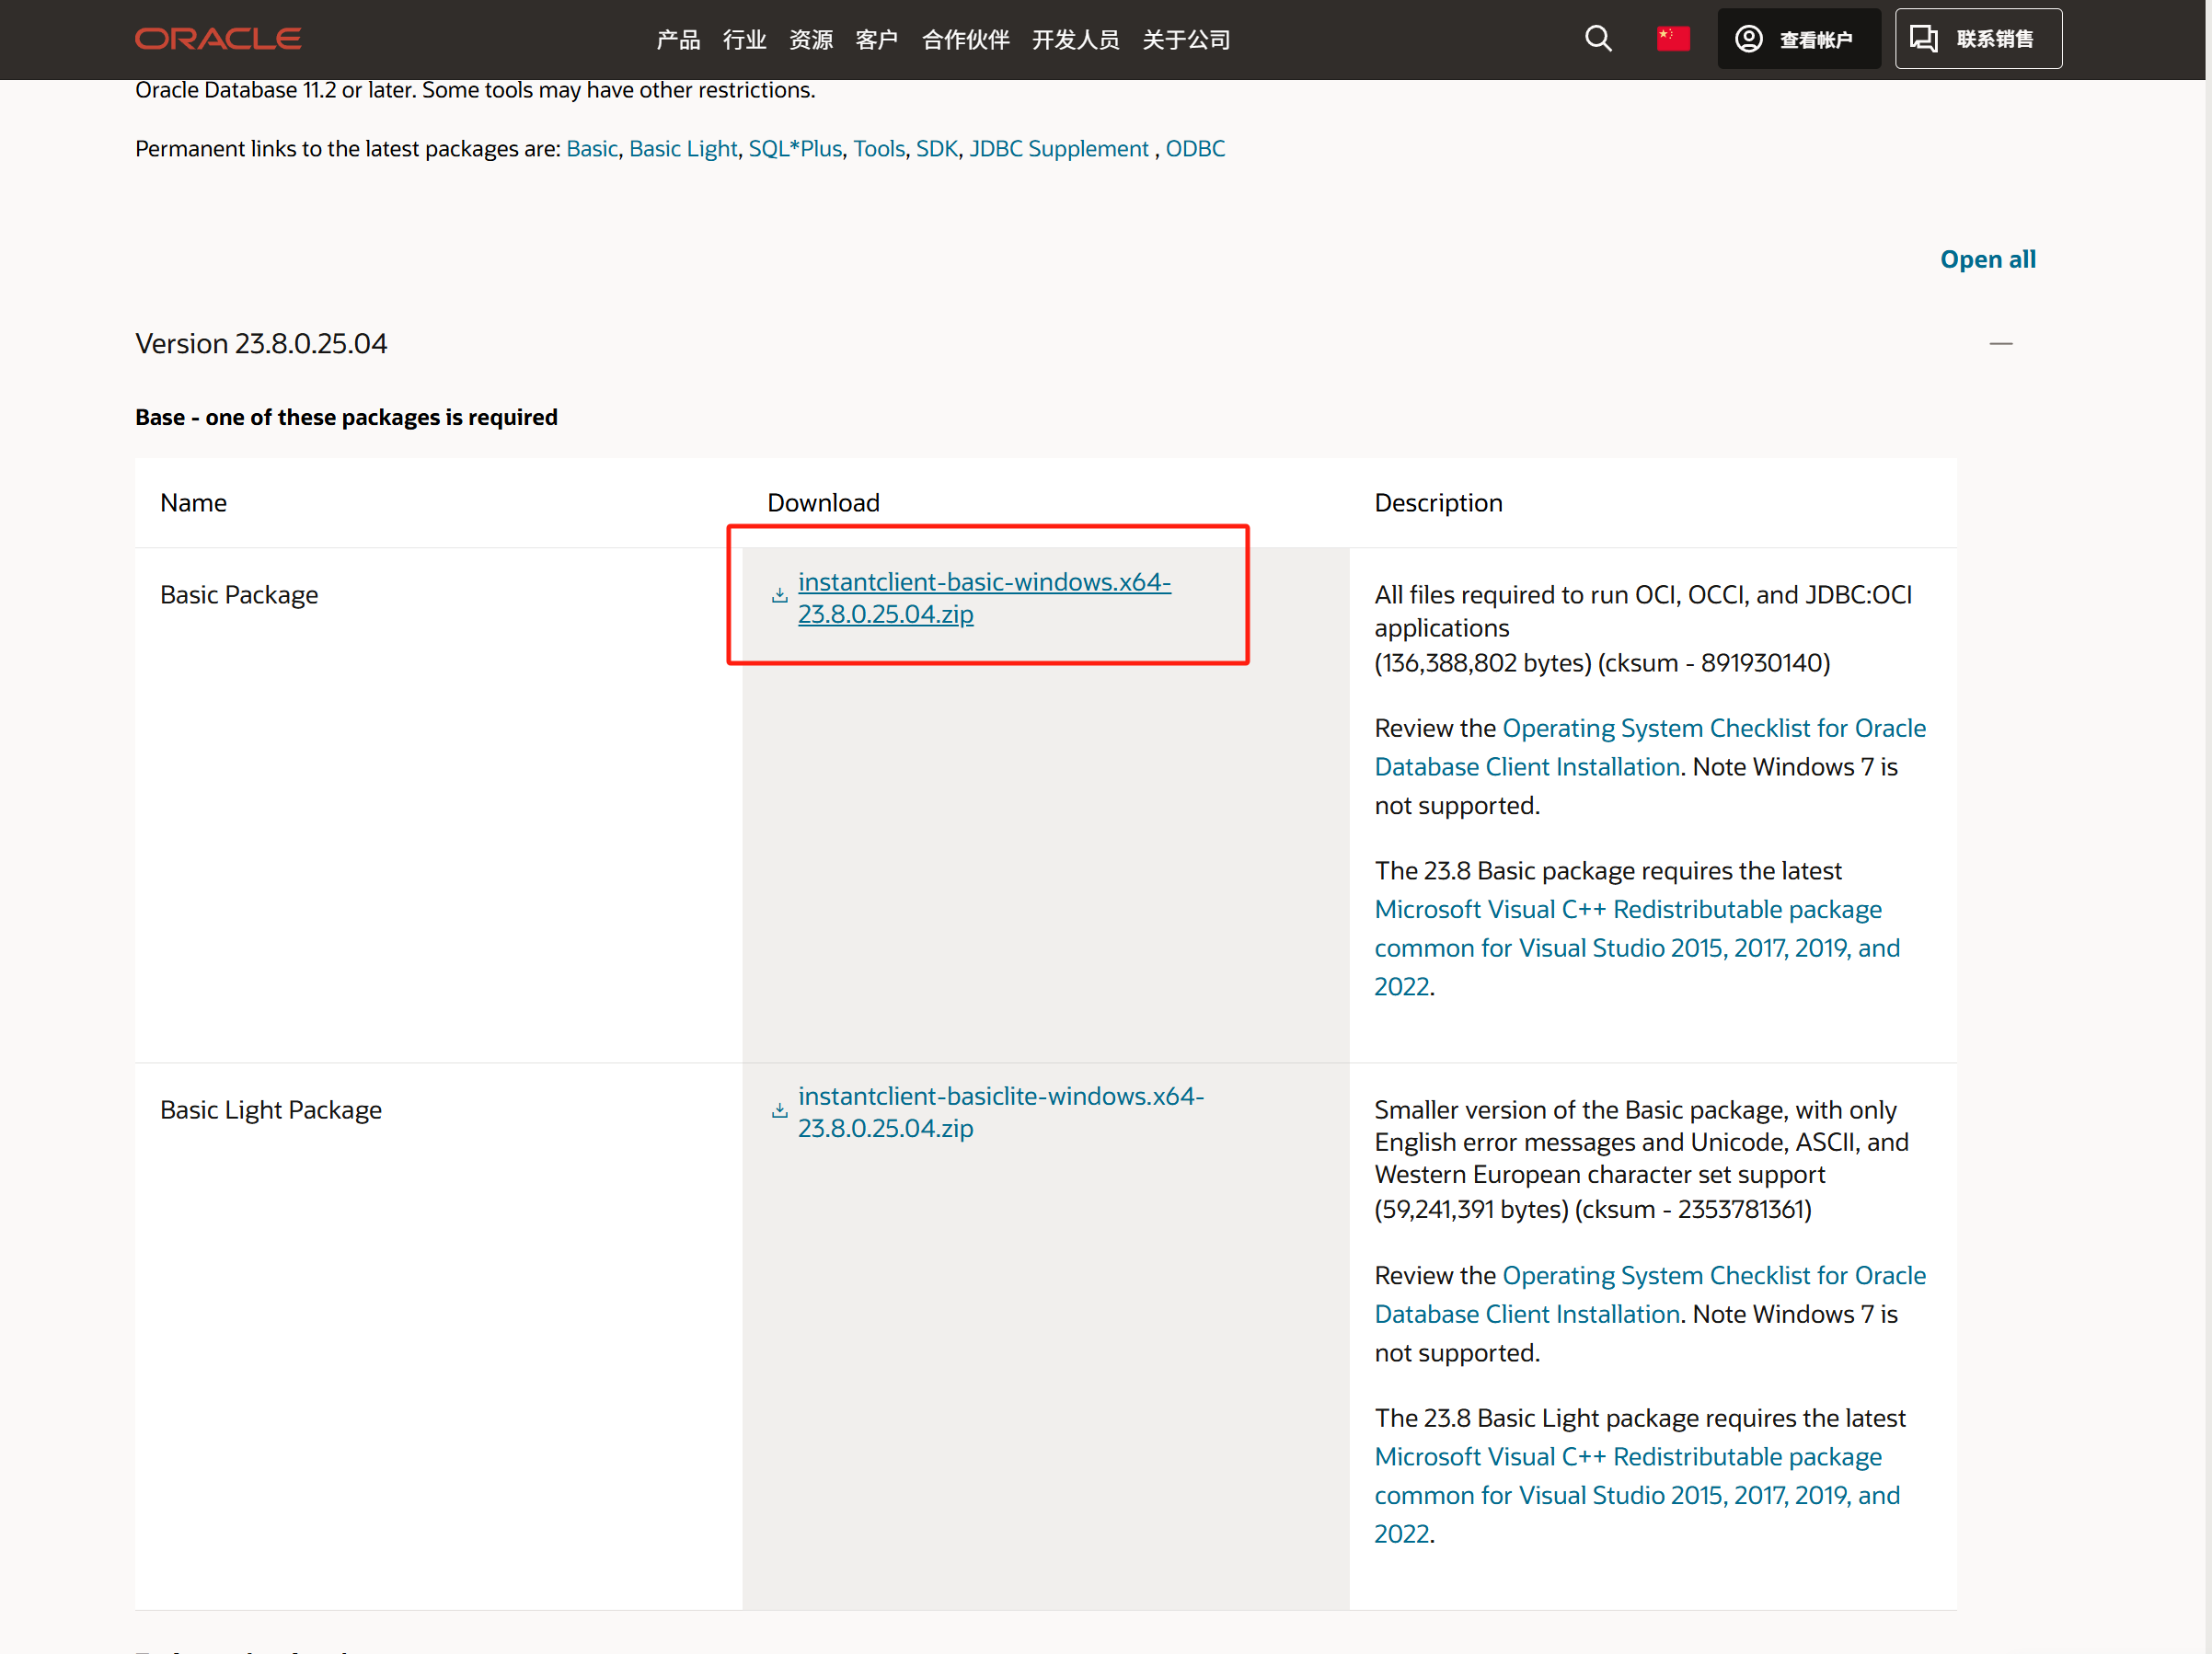Open the 开发人员 navigation menu
Viewport: 2212px width, 1654px height.
pyautogui.click(x=1075, y=40)
